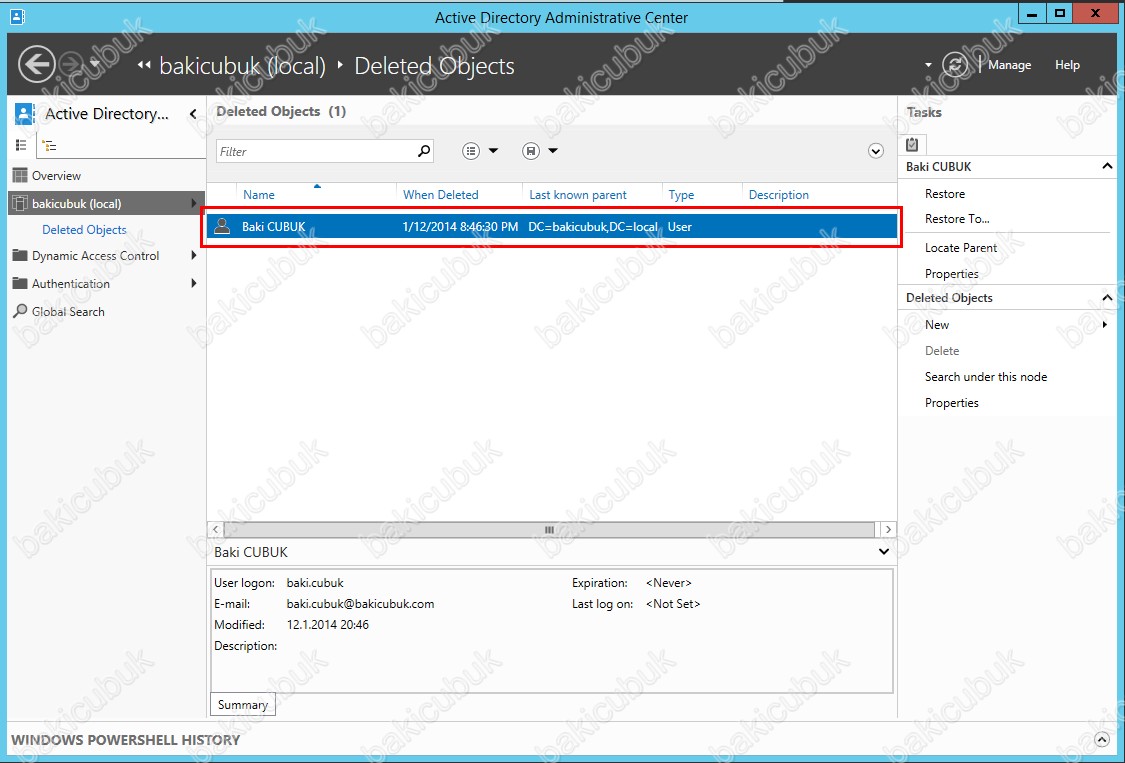The image size is (1125, 763).
Task: Click the baki.cubuk@bakicubuk.com e-mail text
Action: 360,604
